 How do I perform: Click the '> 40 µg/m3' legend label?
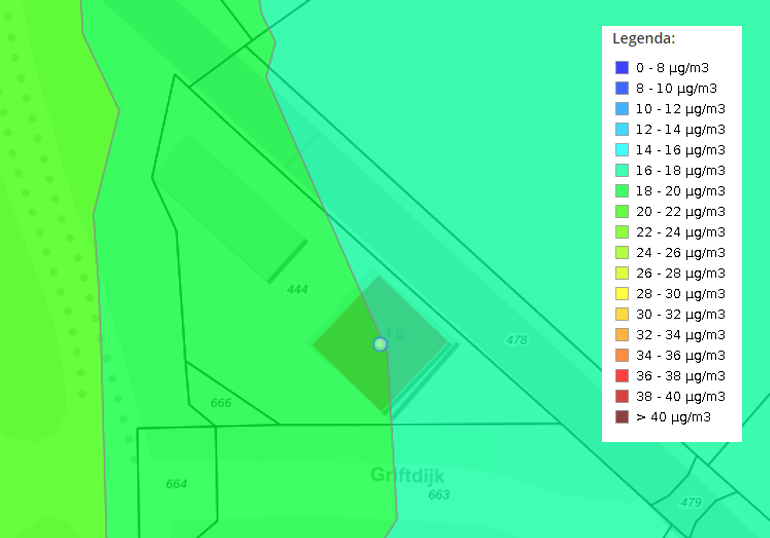(x=673, y=417)
